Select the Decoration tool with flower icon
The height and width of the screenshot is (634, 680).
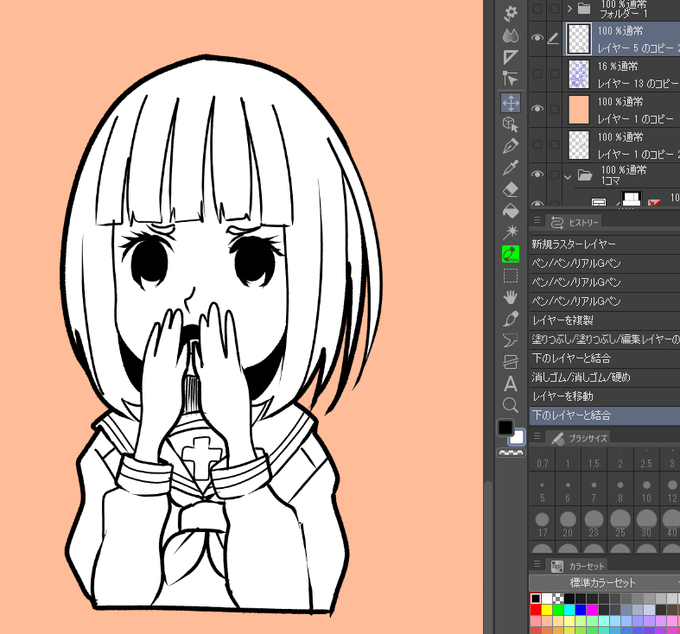coord(510,13)
